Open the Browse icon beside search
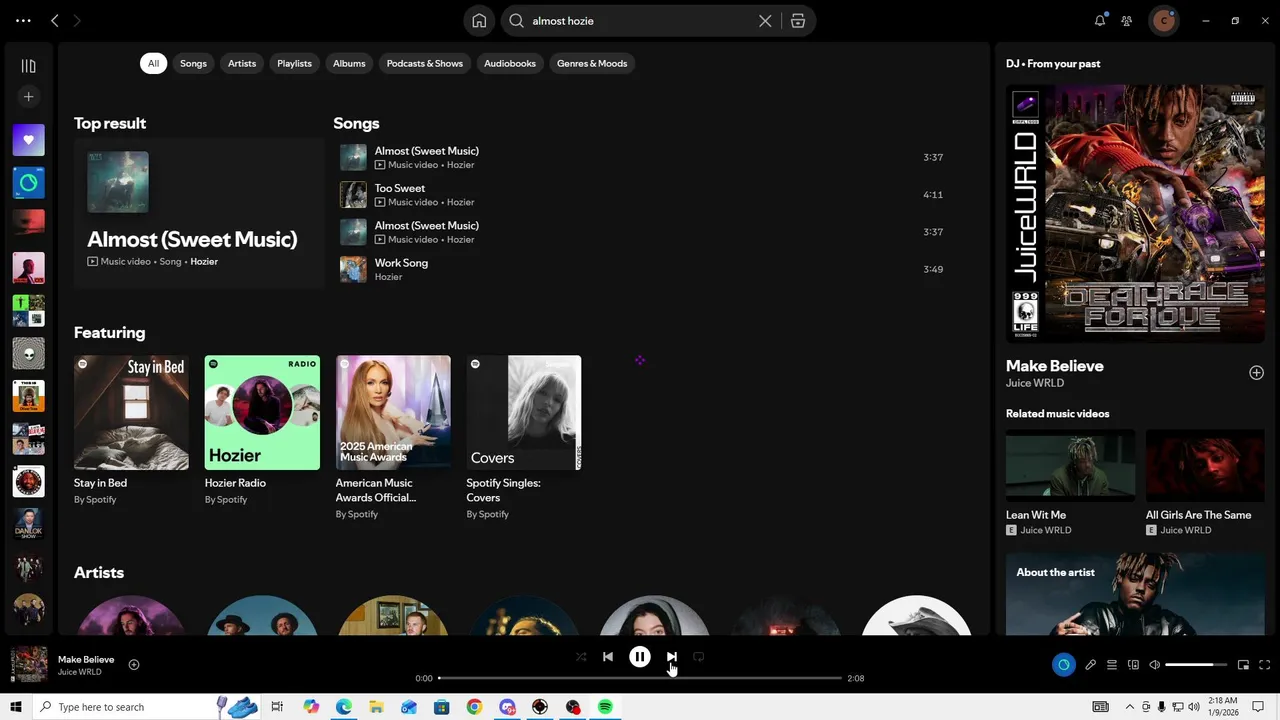This screenshot has height=720, width=1280. click(x=798, y=21)
